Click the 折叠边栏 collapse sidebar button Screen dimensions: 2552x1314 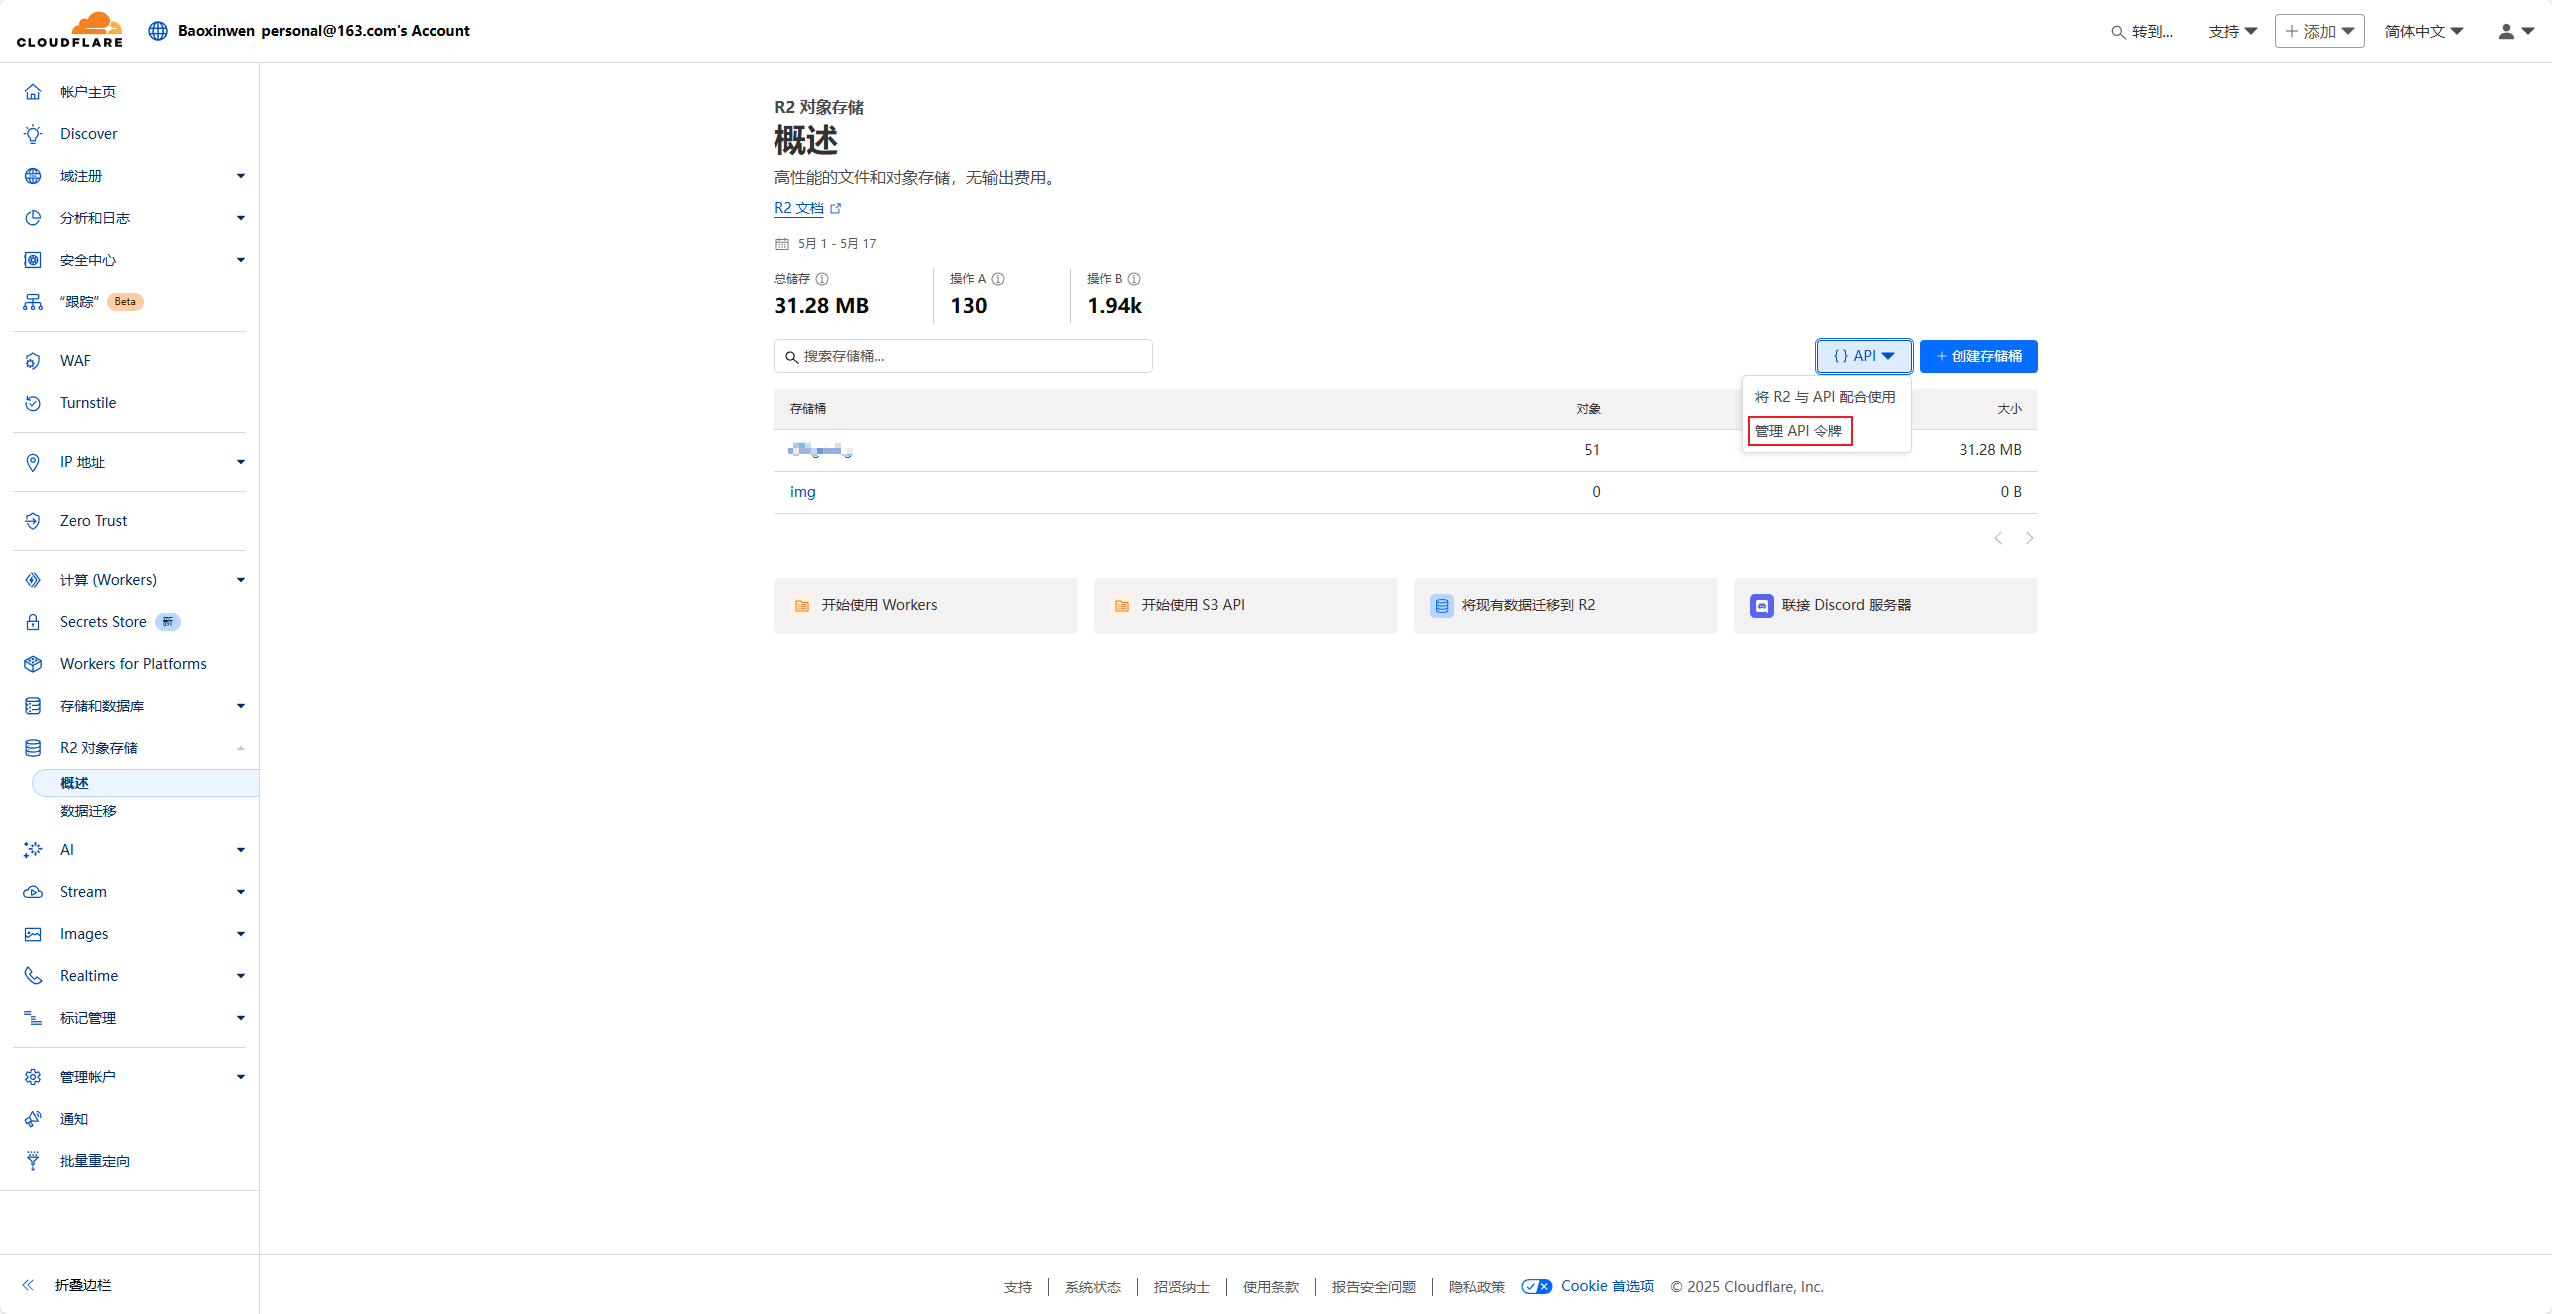point(68,1285)
